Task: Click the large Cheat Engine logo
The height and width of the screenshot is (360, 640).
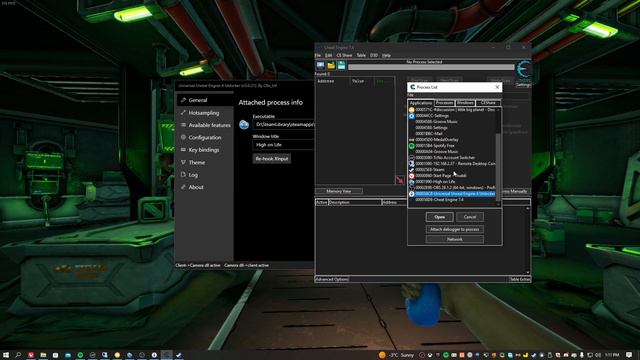Action: coord(524,70)
